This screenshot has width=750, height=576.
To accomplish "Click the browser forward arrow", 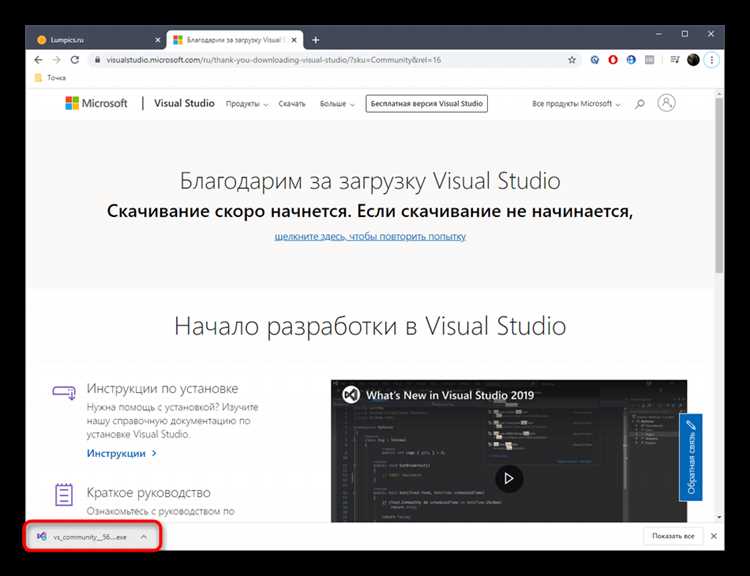I will pos(56,60).
